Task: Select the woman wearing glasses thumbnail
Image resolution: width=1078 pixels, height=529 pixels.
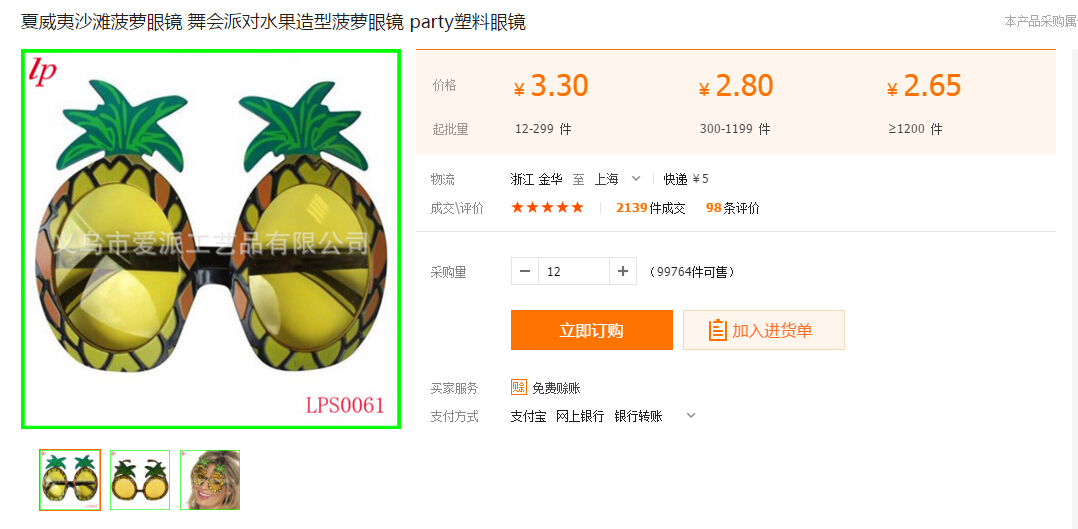Action: coord(210,480)
